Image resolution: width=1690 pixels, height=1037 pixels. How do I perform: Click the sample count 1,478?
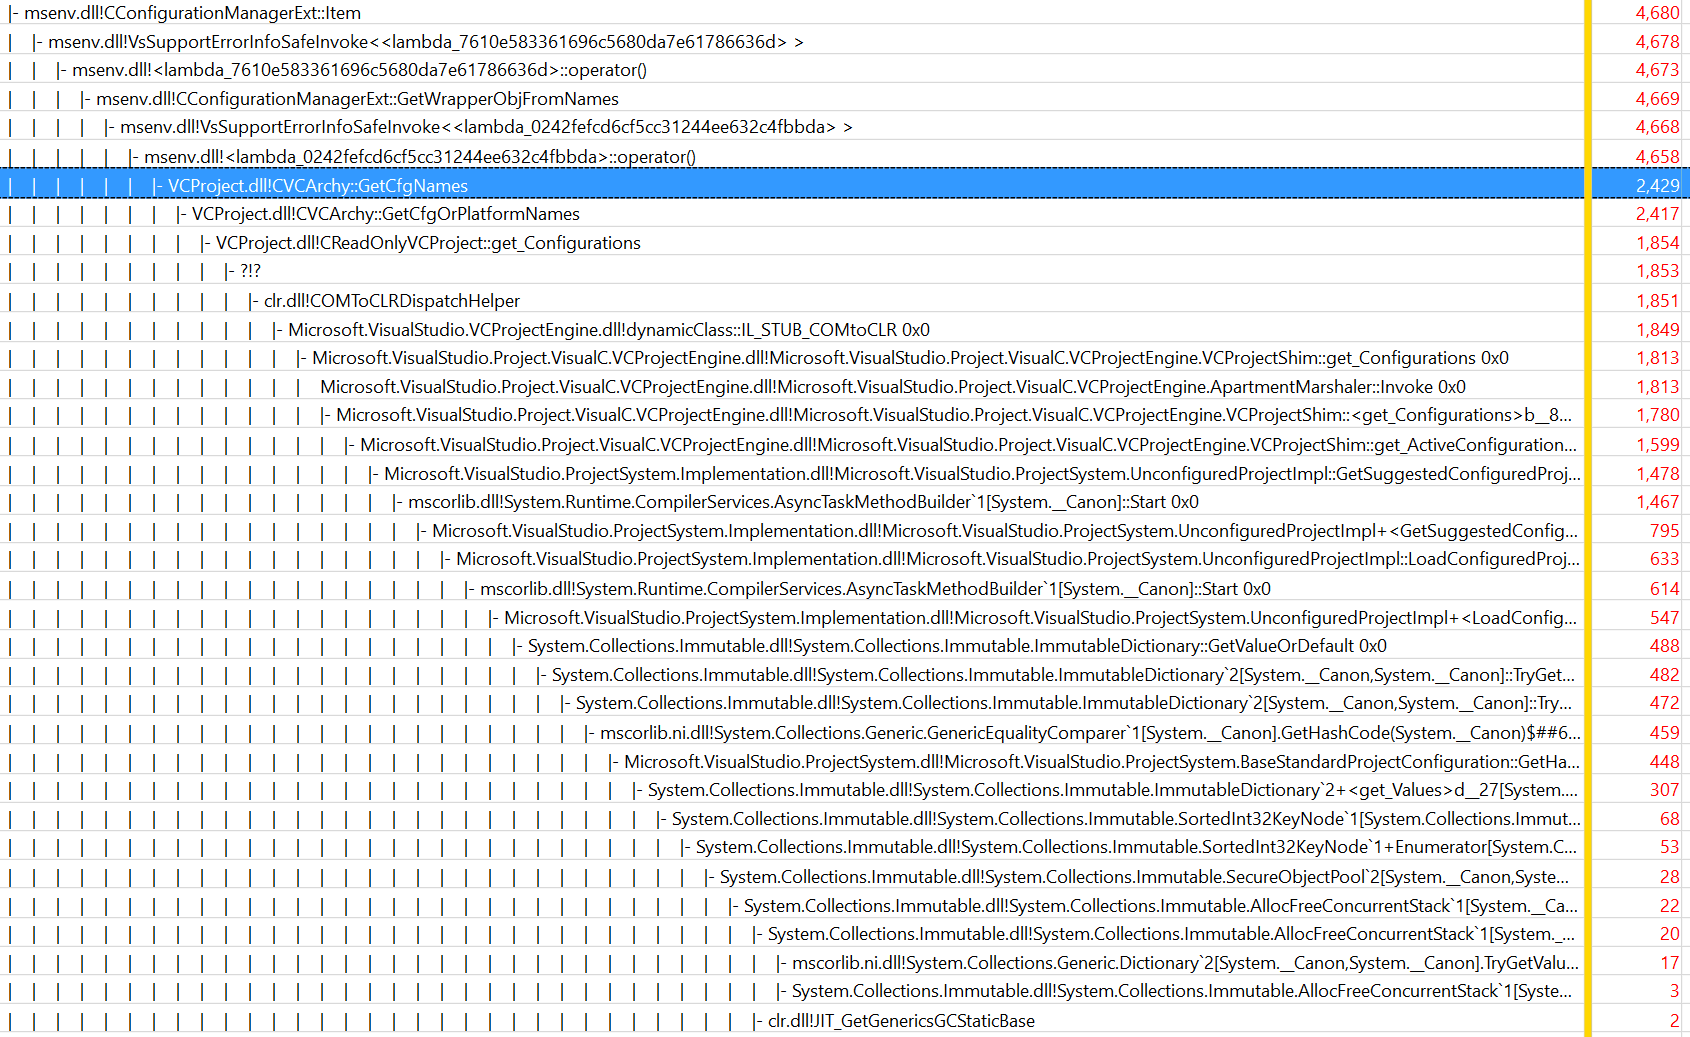(x=1657, y=474)
